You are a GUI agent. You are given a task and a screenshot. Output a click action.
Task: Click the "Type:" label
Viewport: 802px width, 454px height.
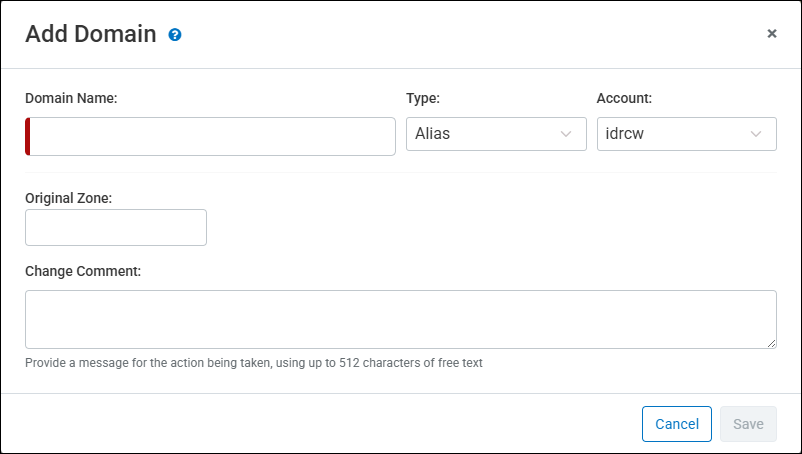tap(423, 98)
